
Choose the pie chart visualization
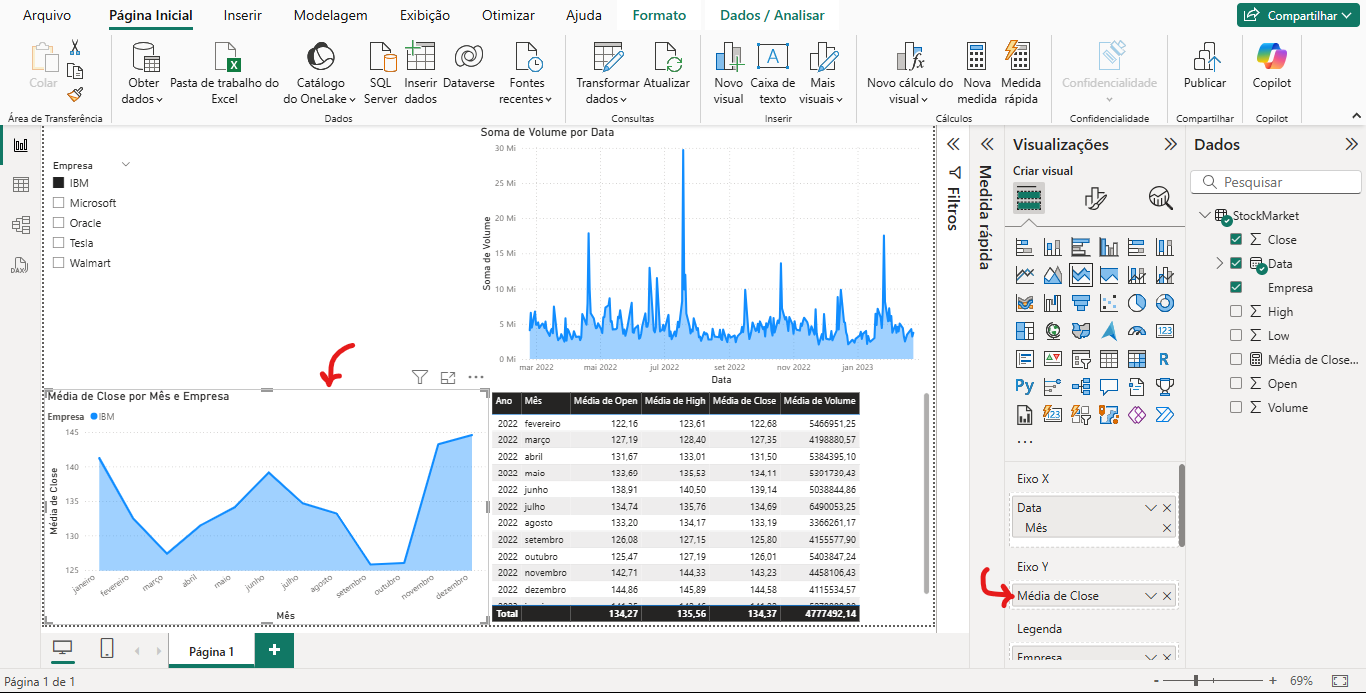(1136, 303)
